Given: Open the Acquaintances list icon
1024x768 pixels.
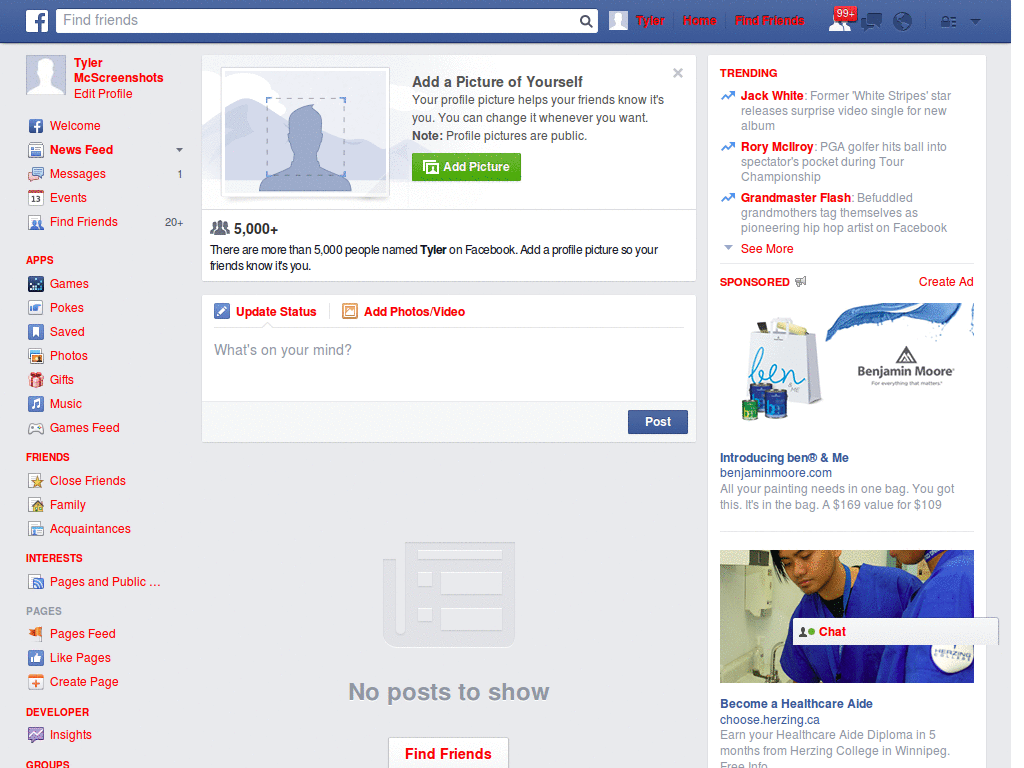Looking at the screenshot, I should point(36,529).
